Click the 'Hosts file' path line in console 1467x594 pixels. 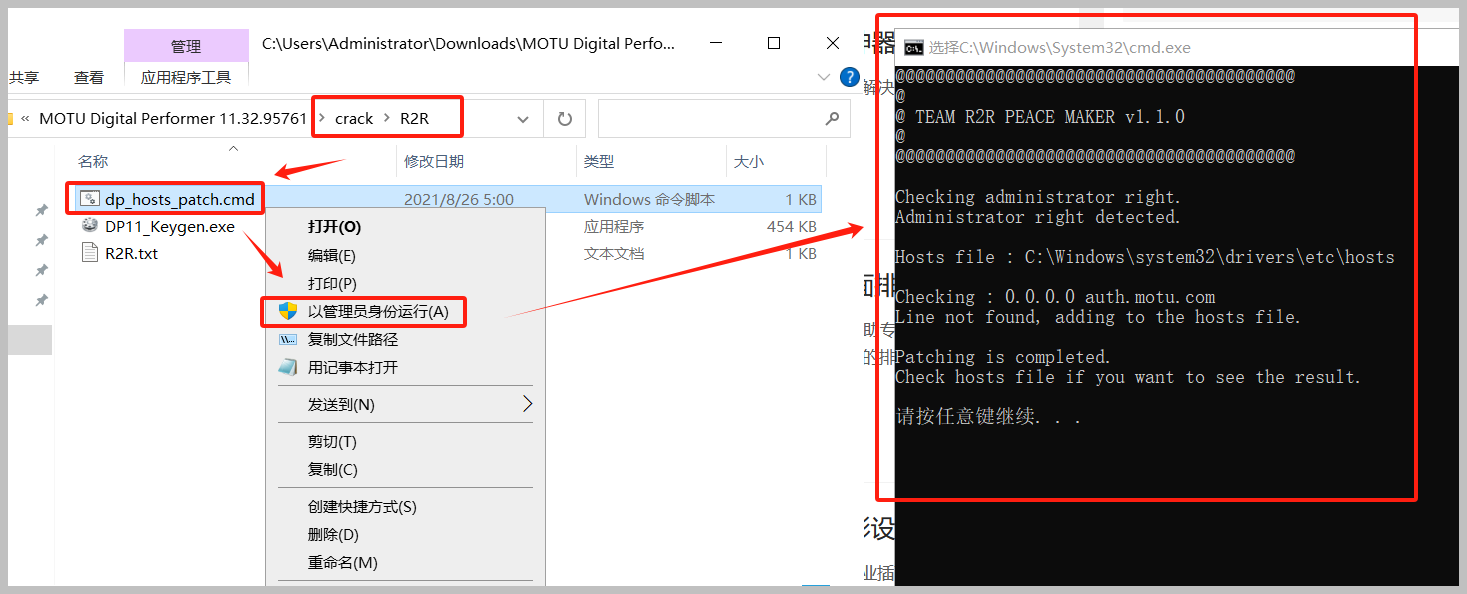(1144, 257)
